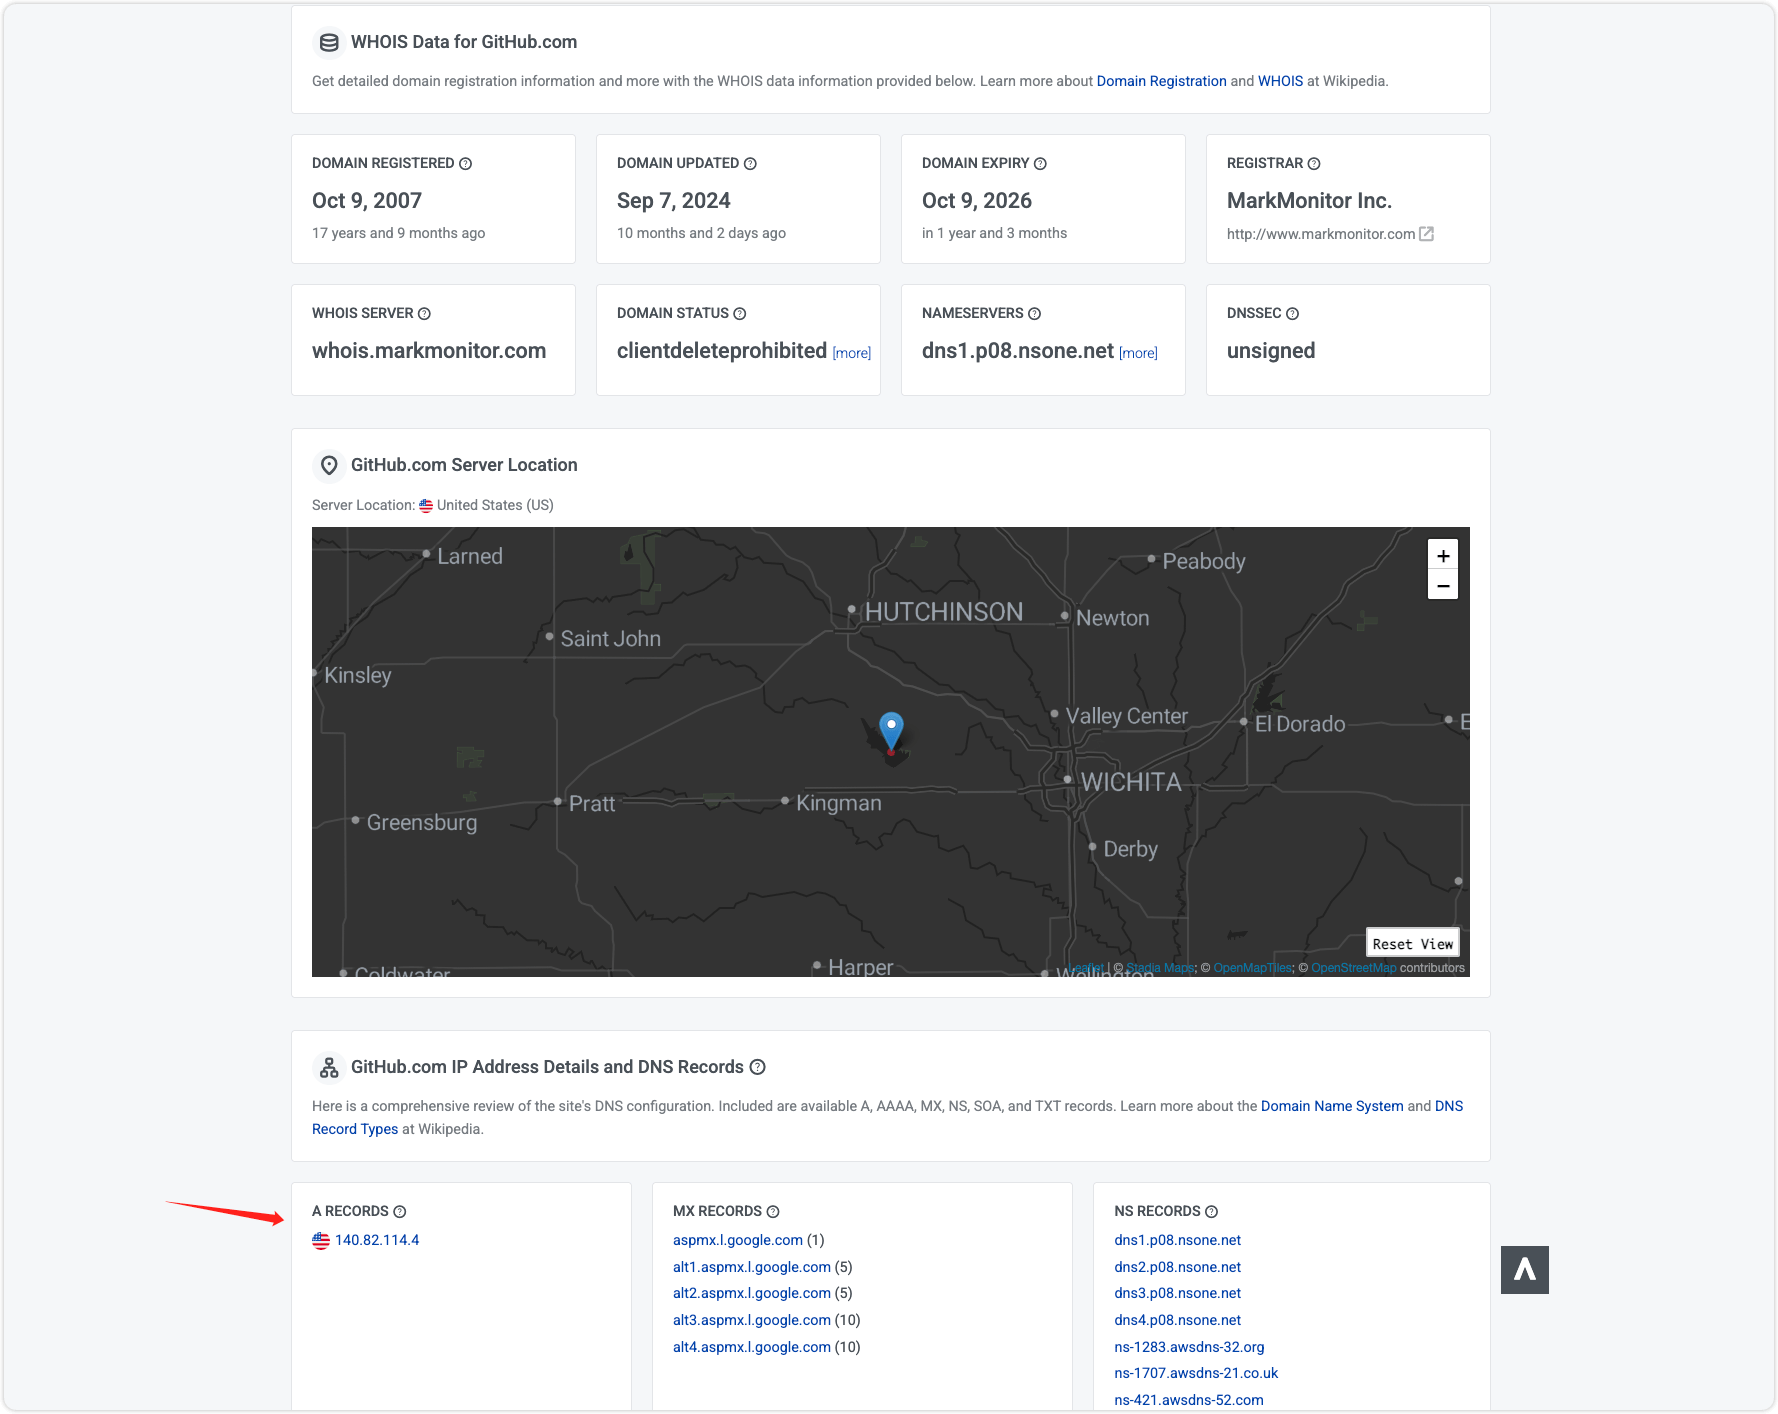Viewport: 1778px width, 1414px height.
Task: Click the WICHITA label on the map
Action: [1131, 782]
